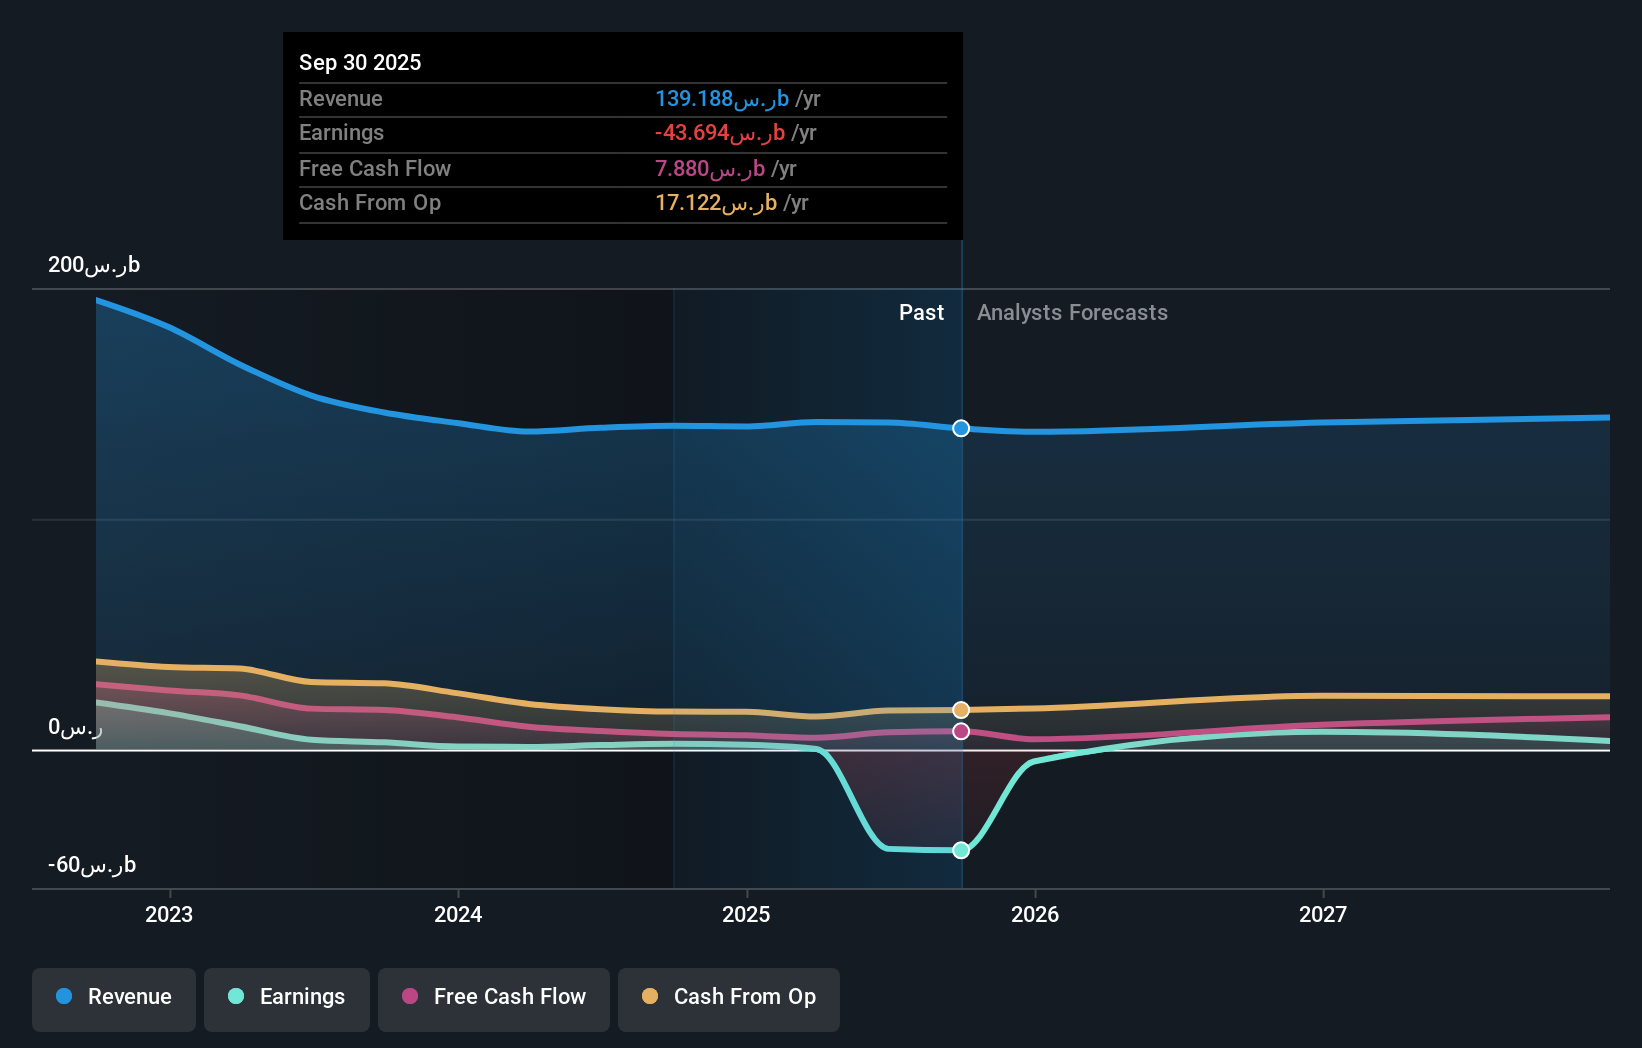Toggle the Revenue series visibility

click(113, 998)
